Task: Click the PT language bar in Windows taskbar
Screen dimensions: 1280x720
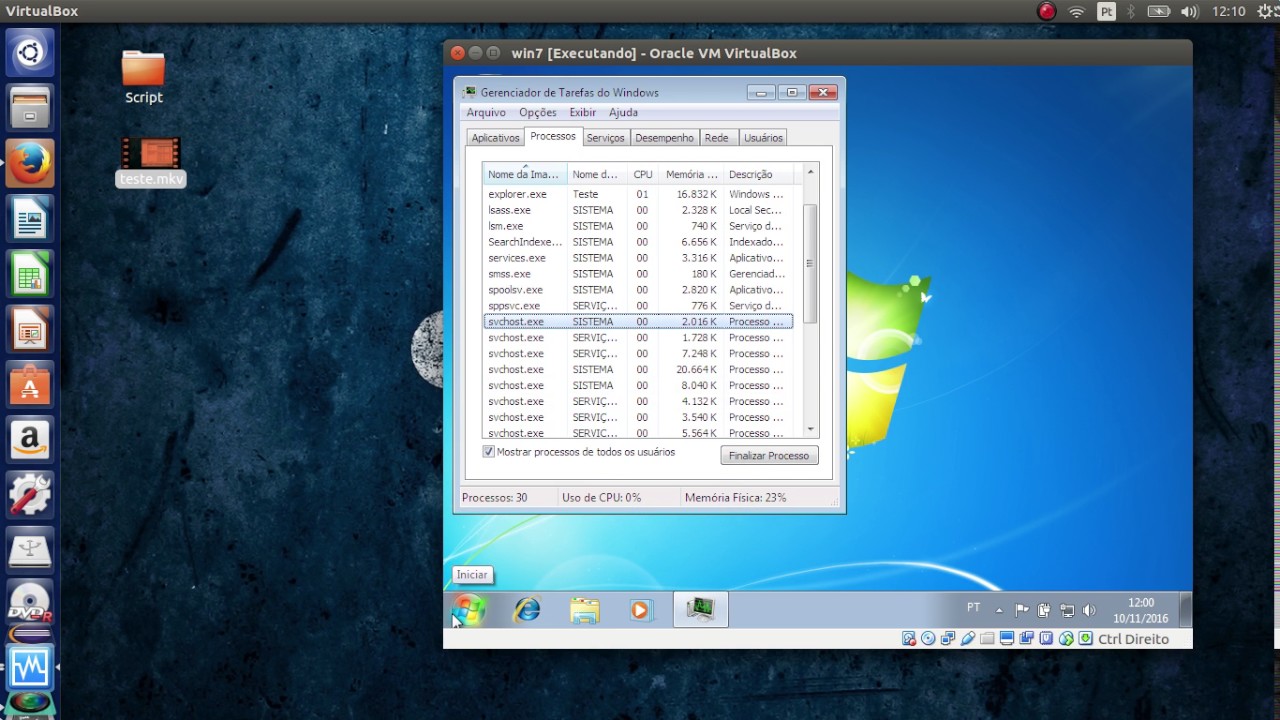Action: point(973,608)
